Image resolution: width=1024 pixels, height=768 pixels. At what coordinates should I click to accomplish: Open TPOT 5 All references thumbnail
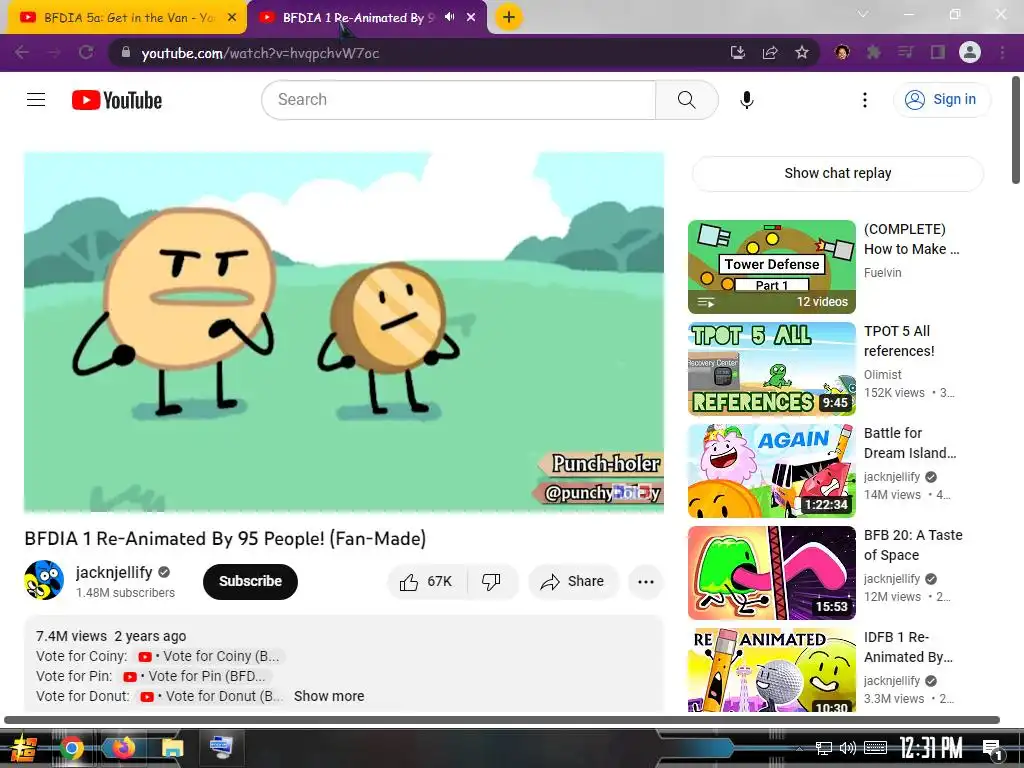pyautogui.click(x=771, y=368)
